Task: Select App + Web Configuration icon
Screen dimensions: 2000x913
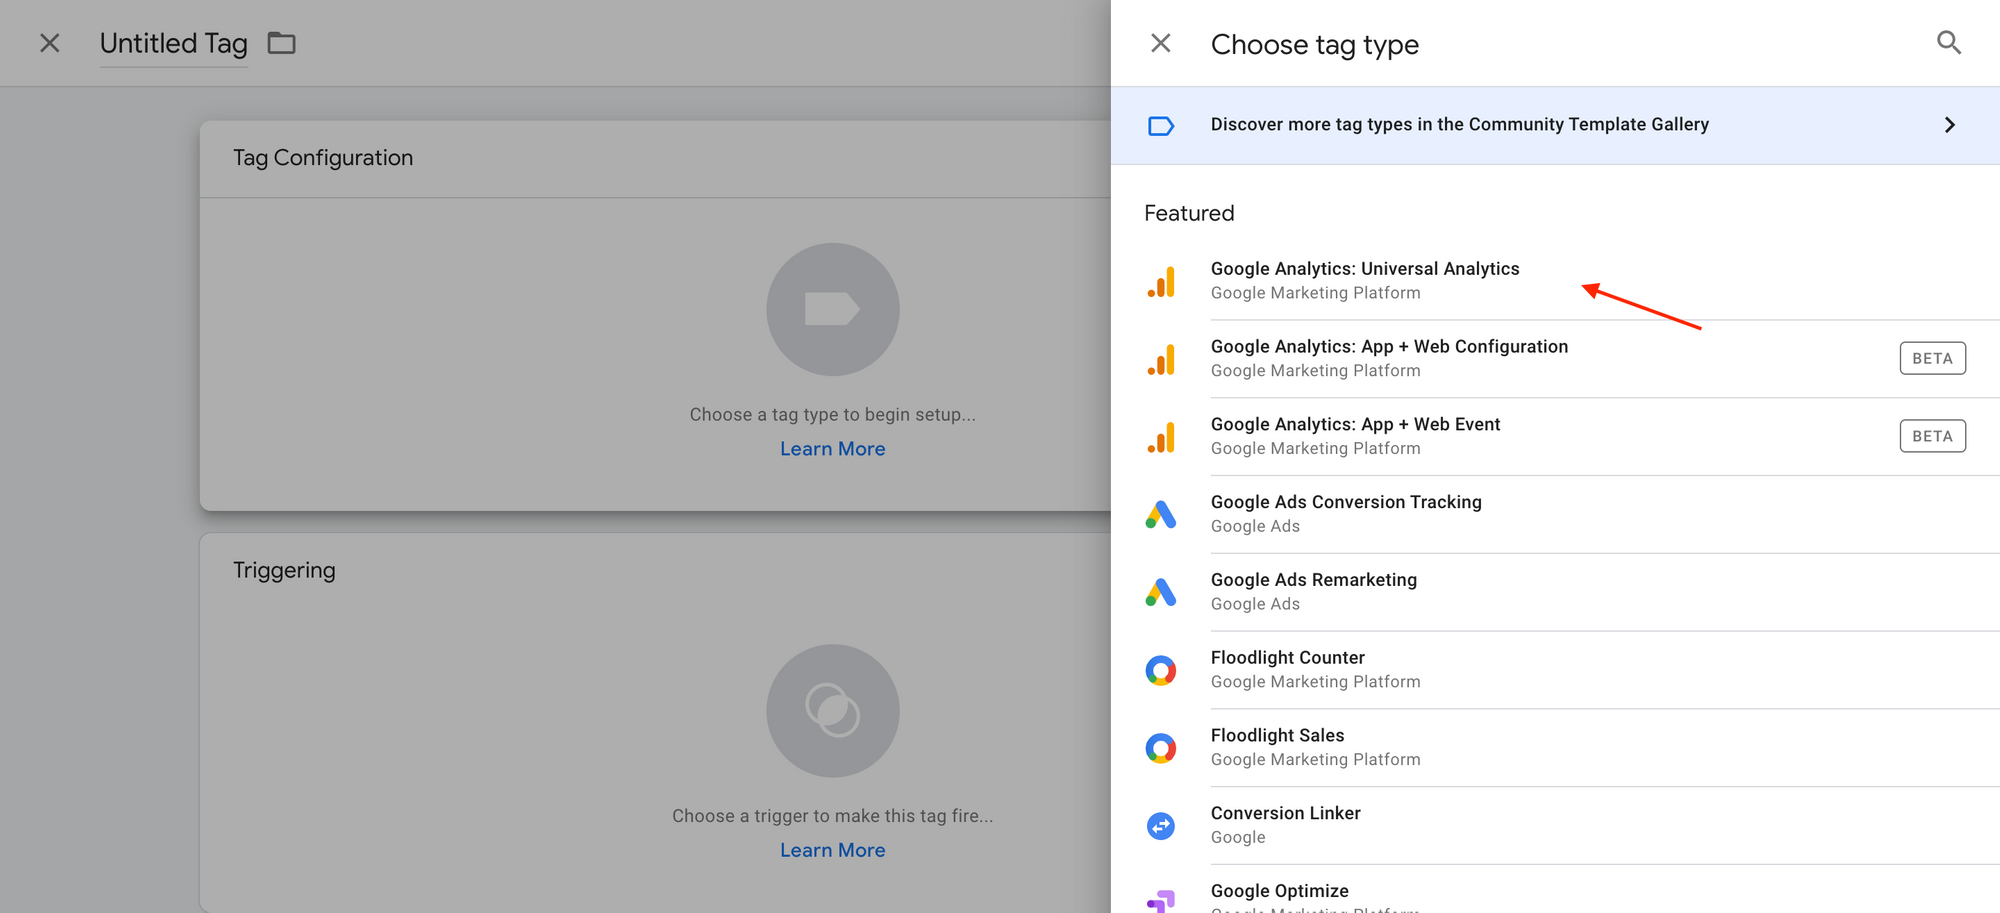Action: [x=1160, y=359]
